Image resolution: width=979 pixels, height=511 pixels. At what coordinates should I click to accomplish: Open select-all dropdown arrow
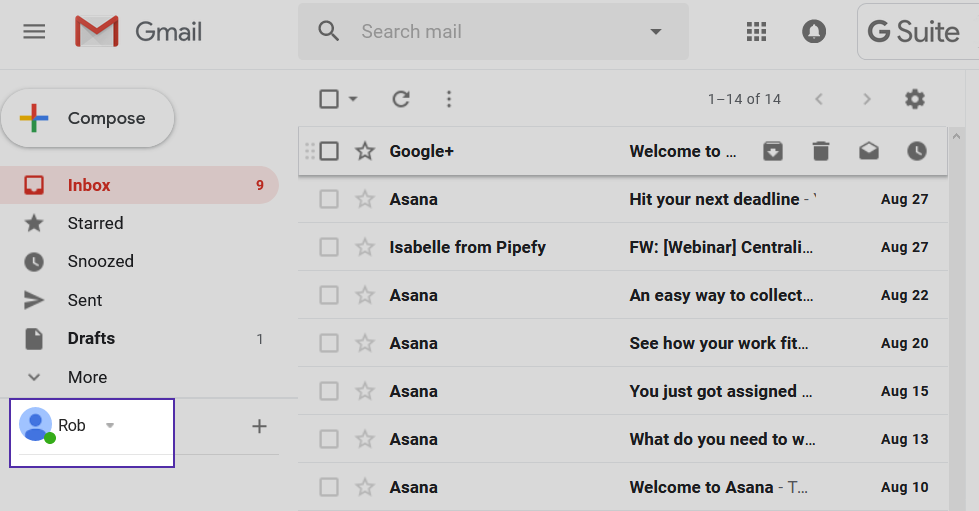(x=353, y=99)
